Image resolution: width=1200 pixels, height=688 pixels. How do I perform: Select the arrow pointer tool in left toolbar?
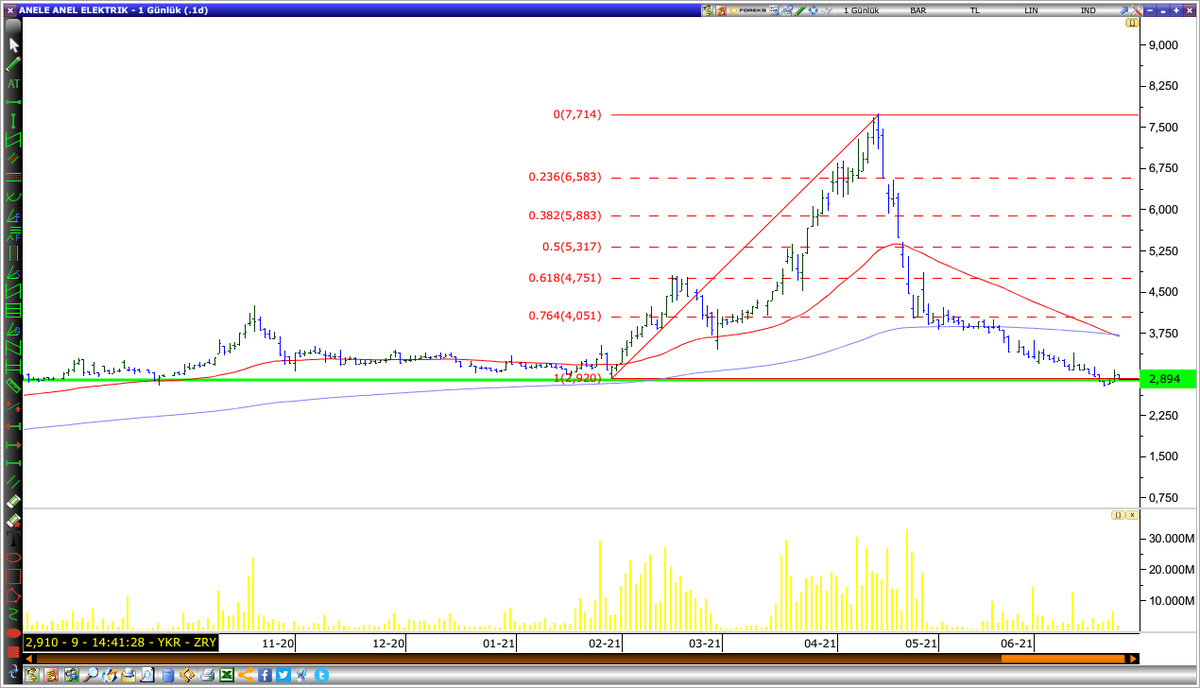coord(14,45)
